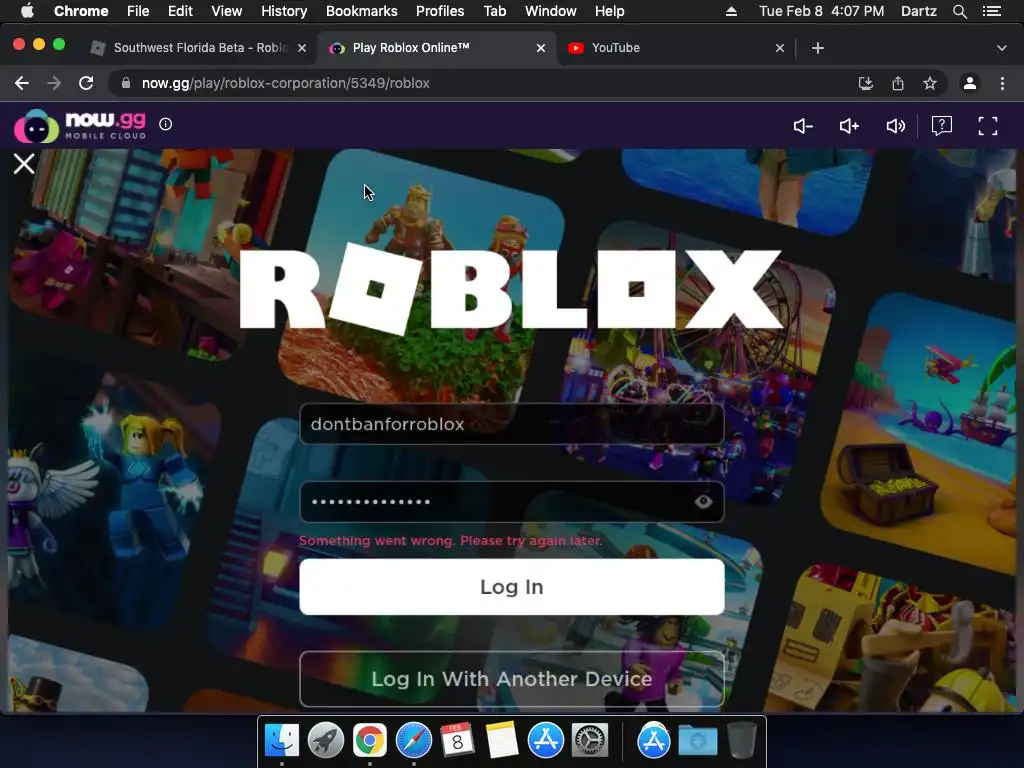
Task: Open the History menu
Action: tap(284, 11)
